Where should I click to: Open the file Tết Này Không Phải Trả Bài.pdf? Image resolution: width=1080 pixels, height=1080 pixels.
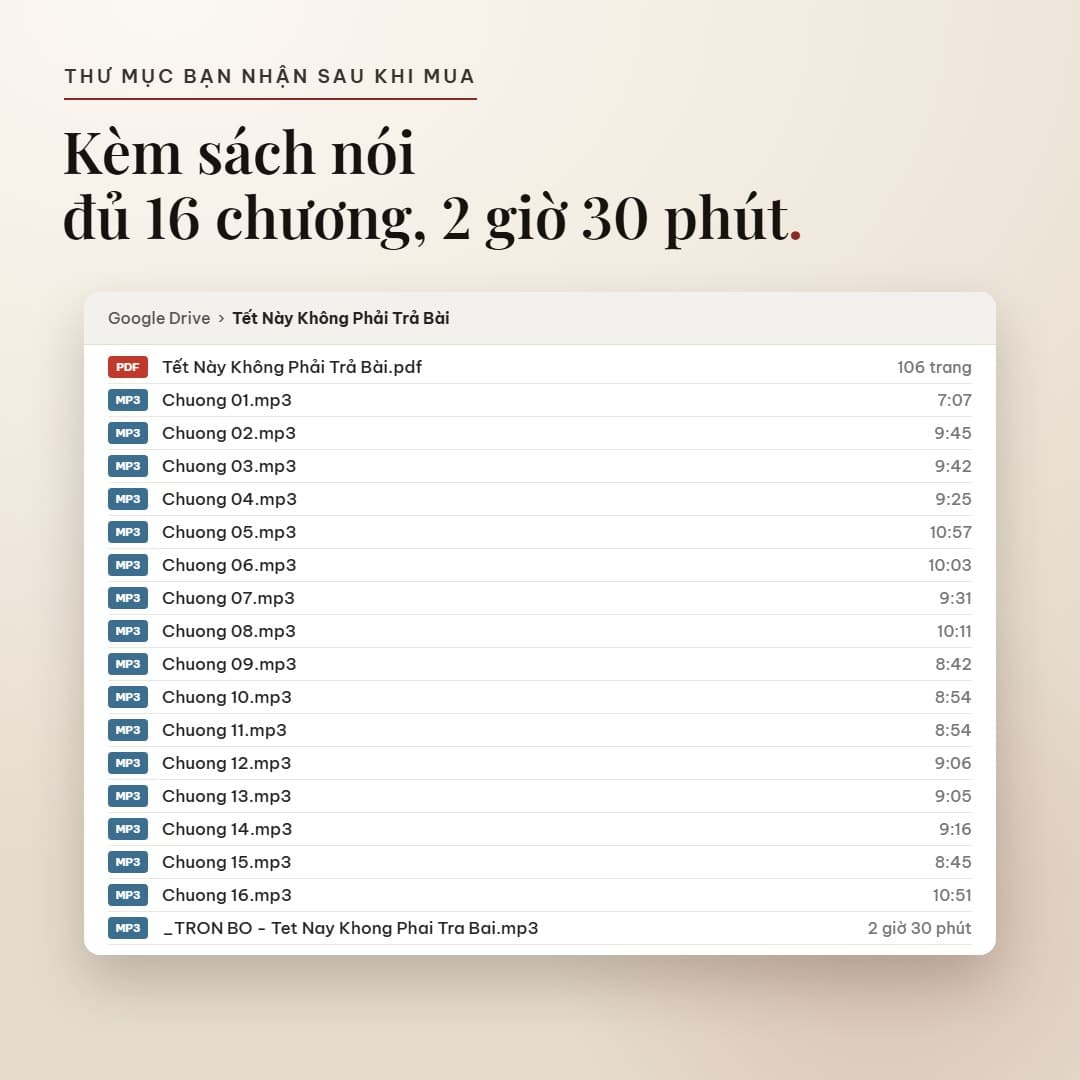pyautogui.click(x=292, y=367)
